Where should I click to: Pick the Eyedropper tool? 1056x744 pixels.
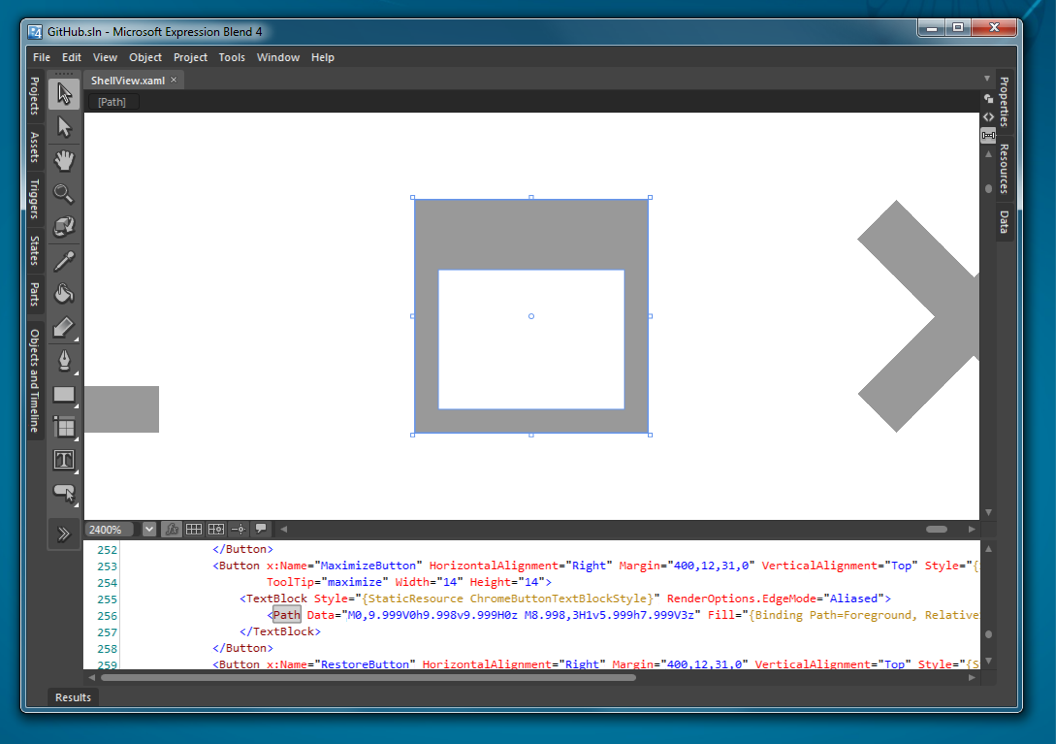click(65, 260)
